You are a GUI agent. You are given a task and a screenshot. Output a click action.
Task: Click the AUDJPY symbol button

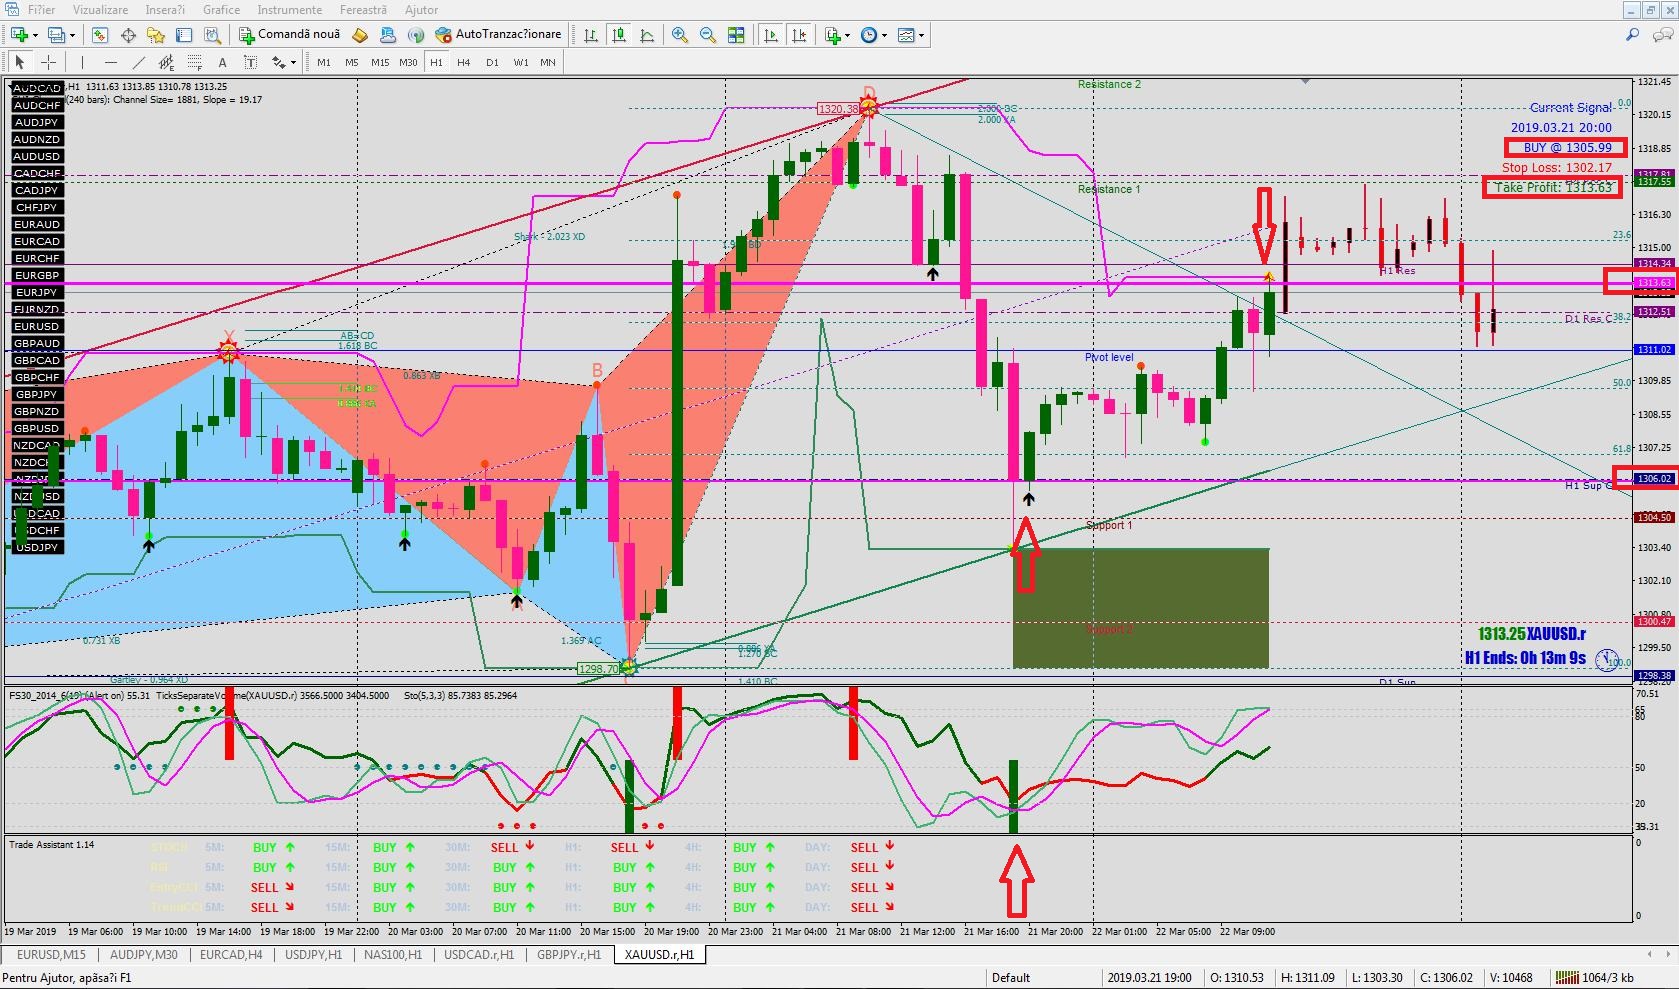tap(37, 122)
